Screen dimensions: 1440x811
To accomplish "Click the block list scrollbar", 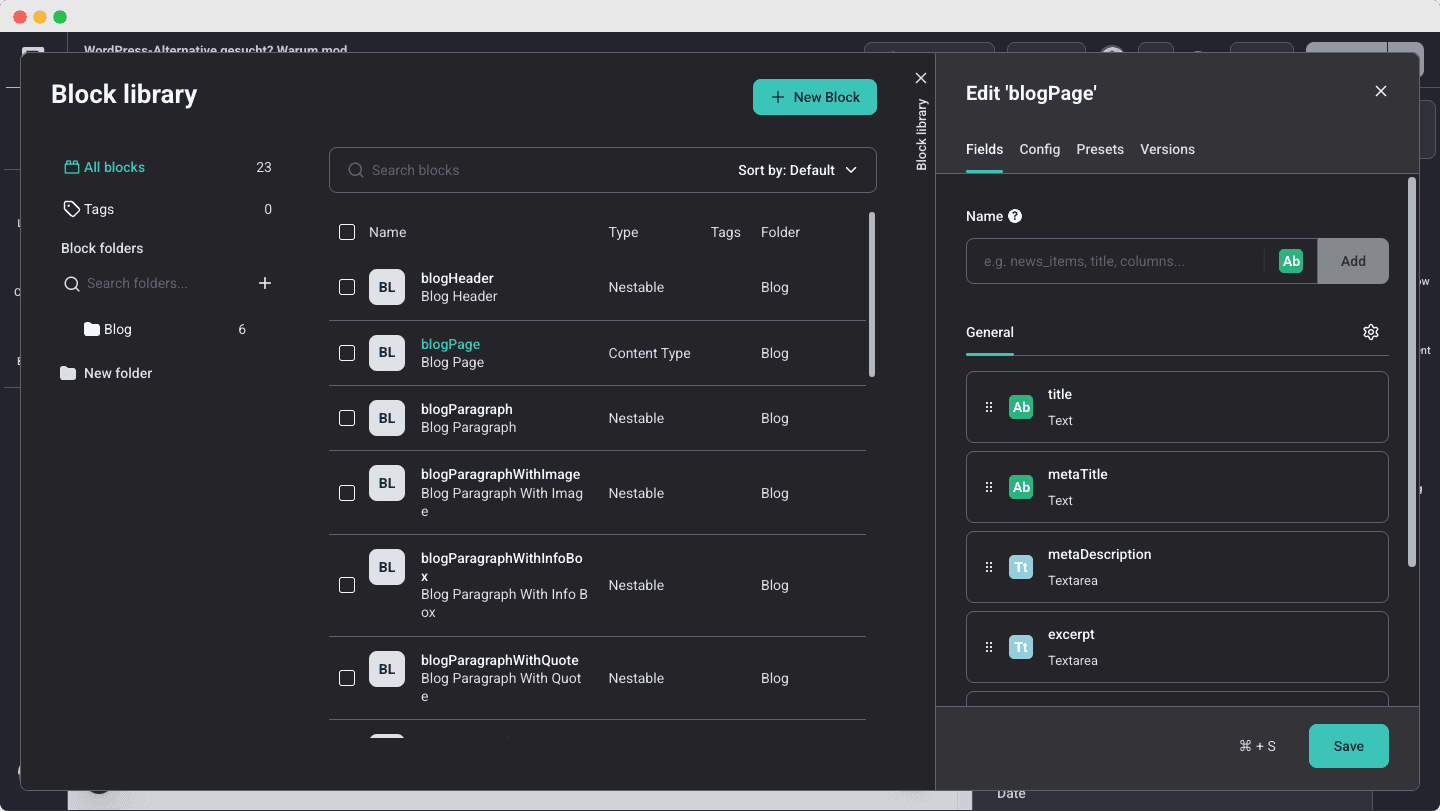I will click(872, 294).
